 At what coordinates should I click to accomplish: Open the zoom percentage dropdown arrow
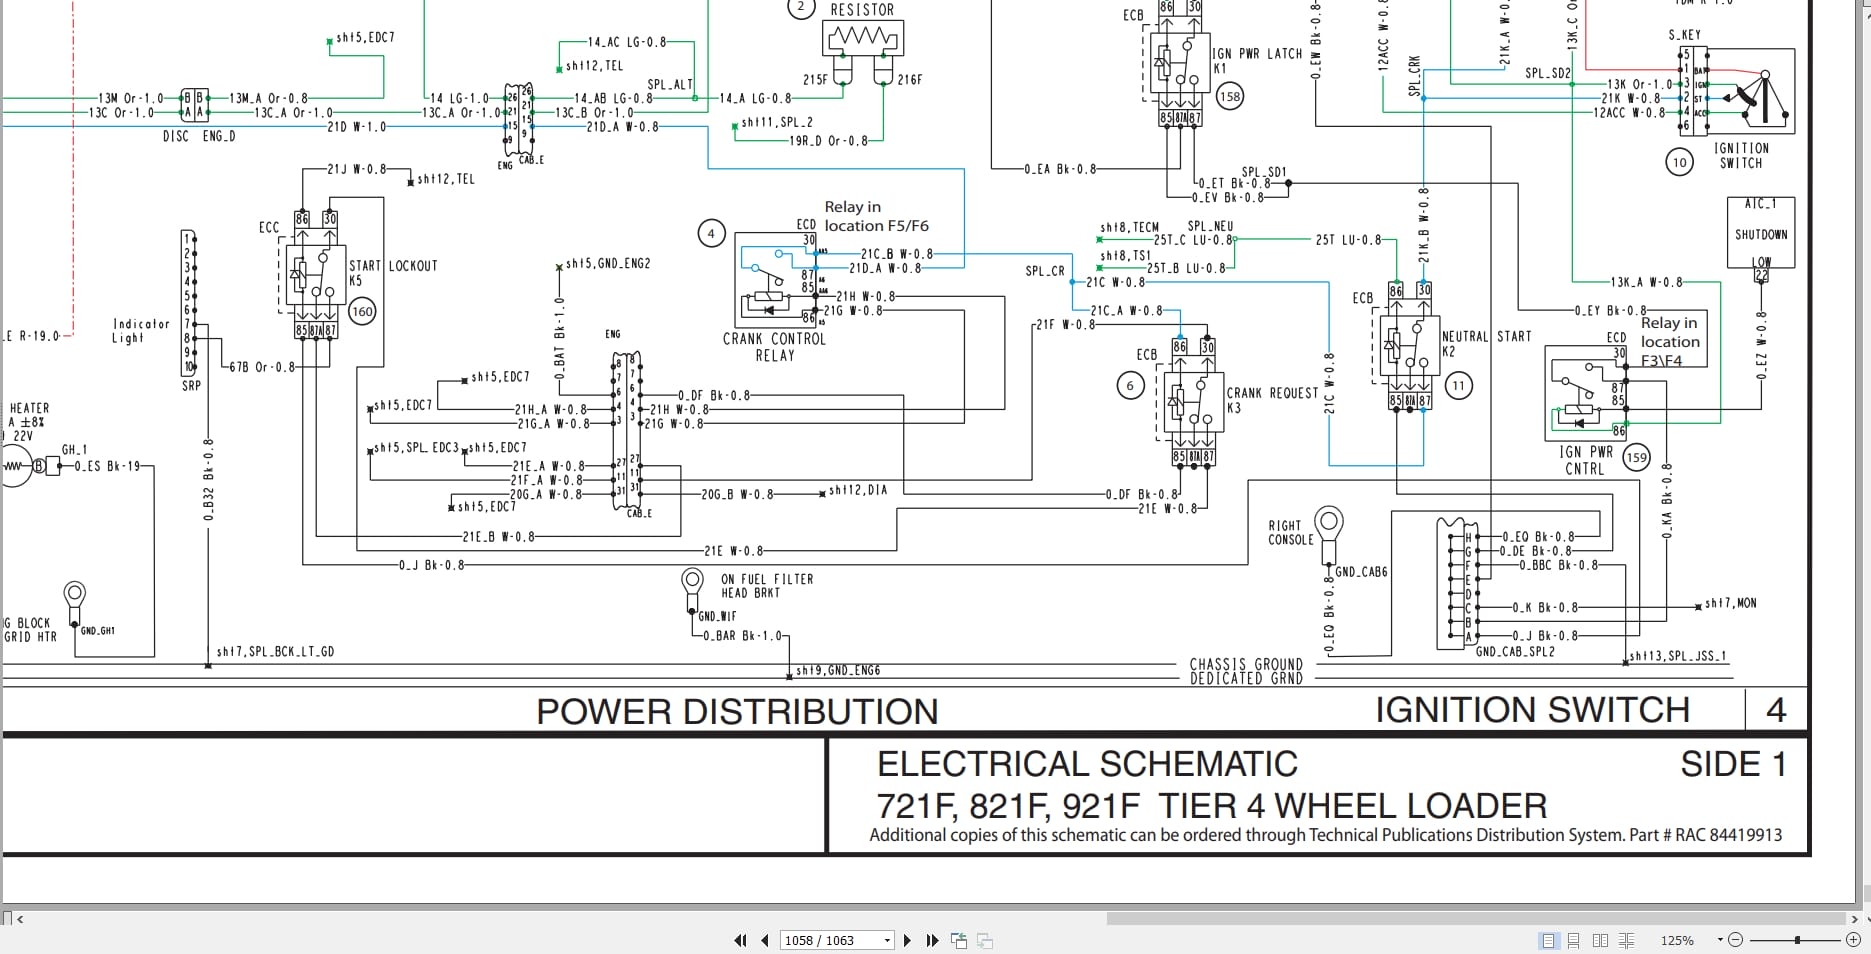pos(1720,940)
